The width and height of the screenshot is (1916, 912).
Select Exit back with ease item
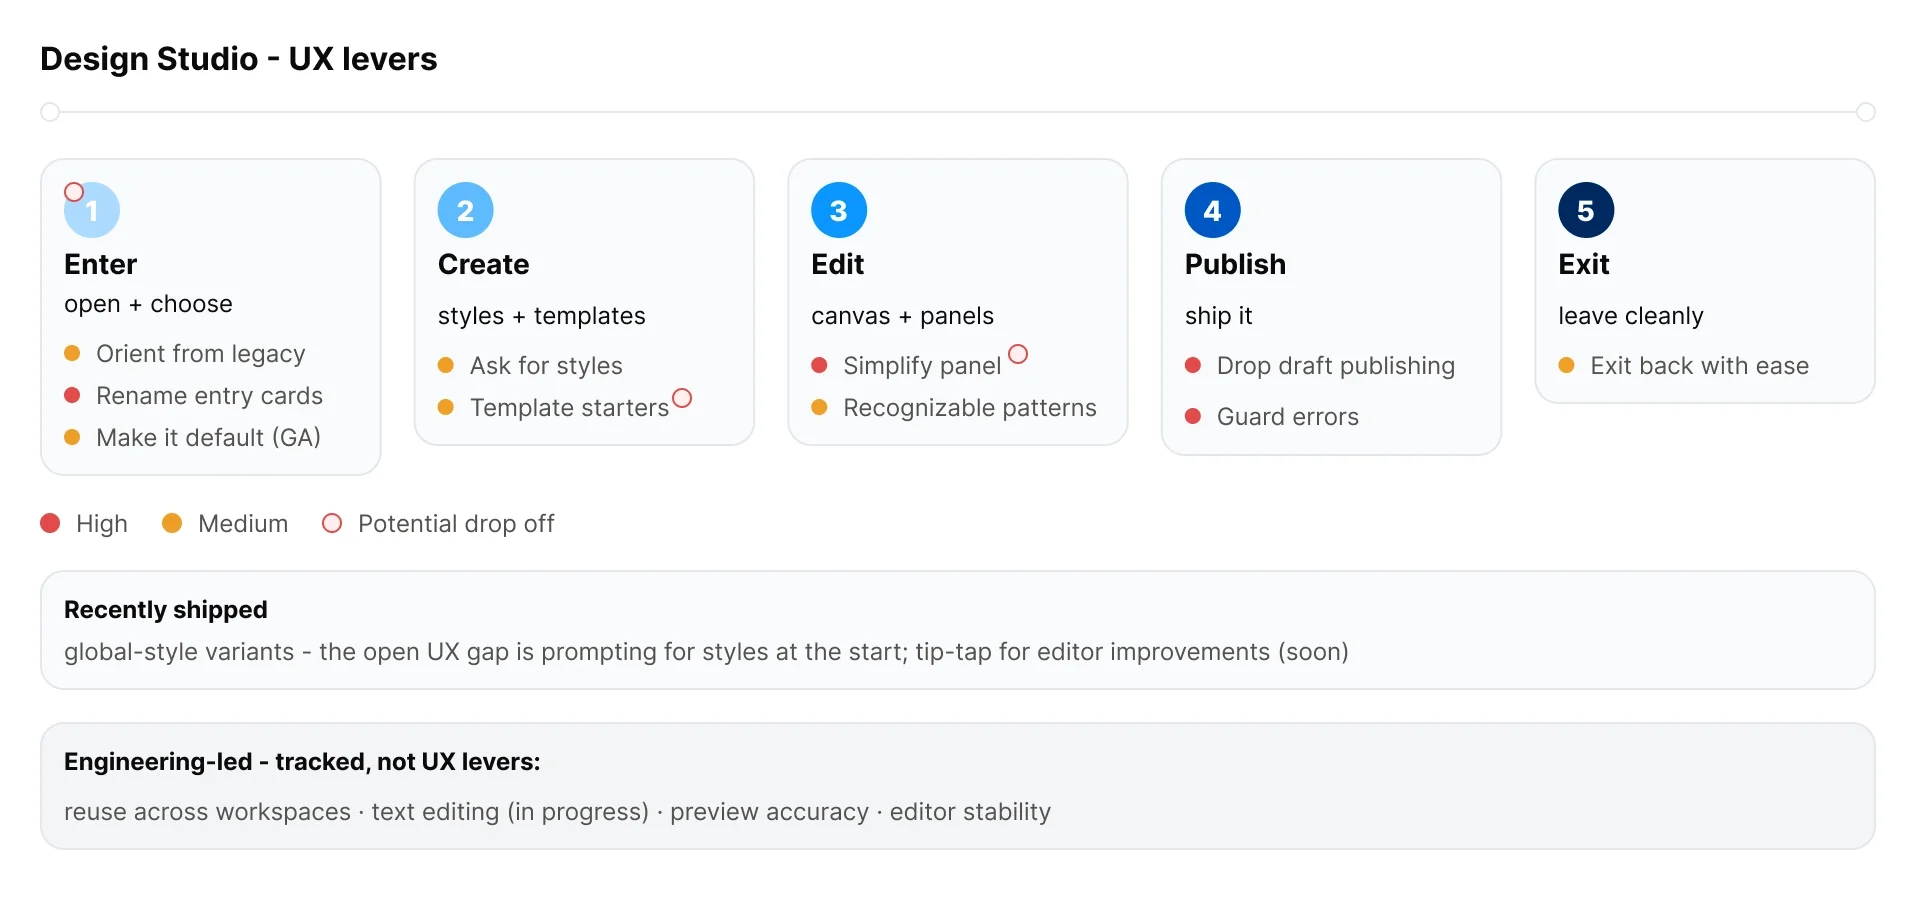pyautogui.click(x=1684, y=366)
